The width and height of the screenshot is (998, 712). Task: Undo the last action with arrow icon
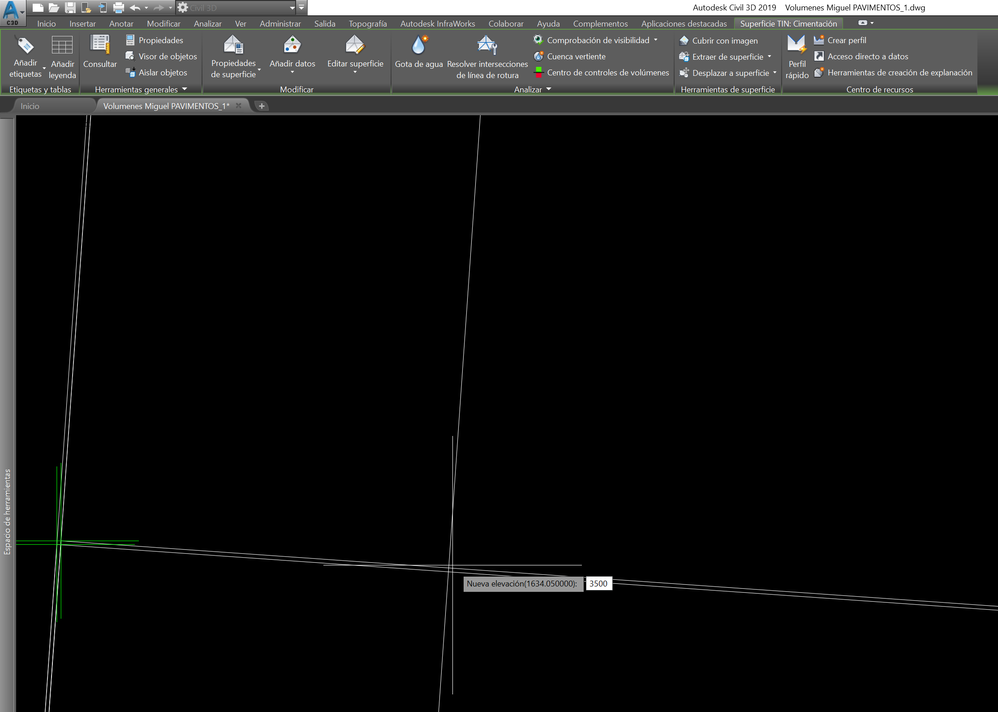[x=135, y=8]
